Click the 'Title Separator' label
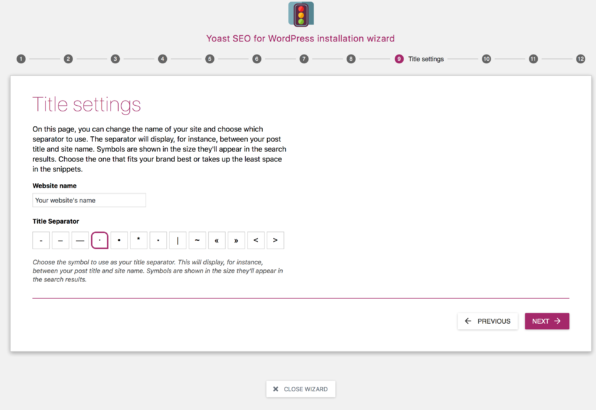 click(55, 221)
